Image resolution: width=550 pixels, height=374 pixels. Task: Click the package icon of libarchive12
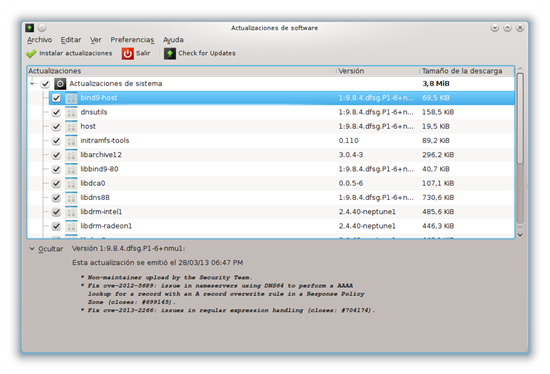(x=71, y=155)
